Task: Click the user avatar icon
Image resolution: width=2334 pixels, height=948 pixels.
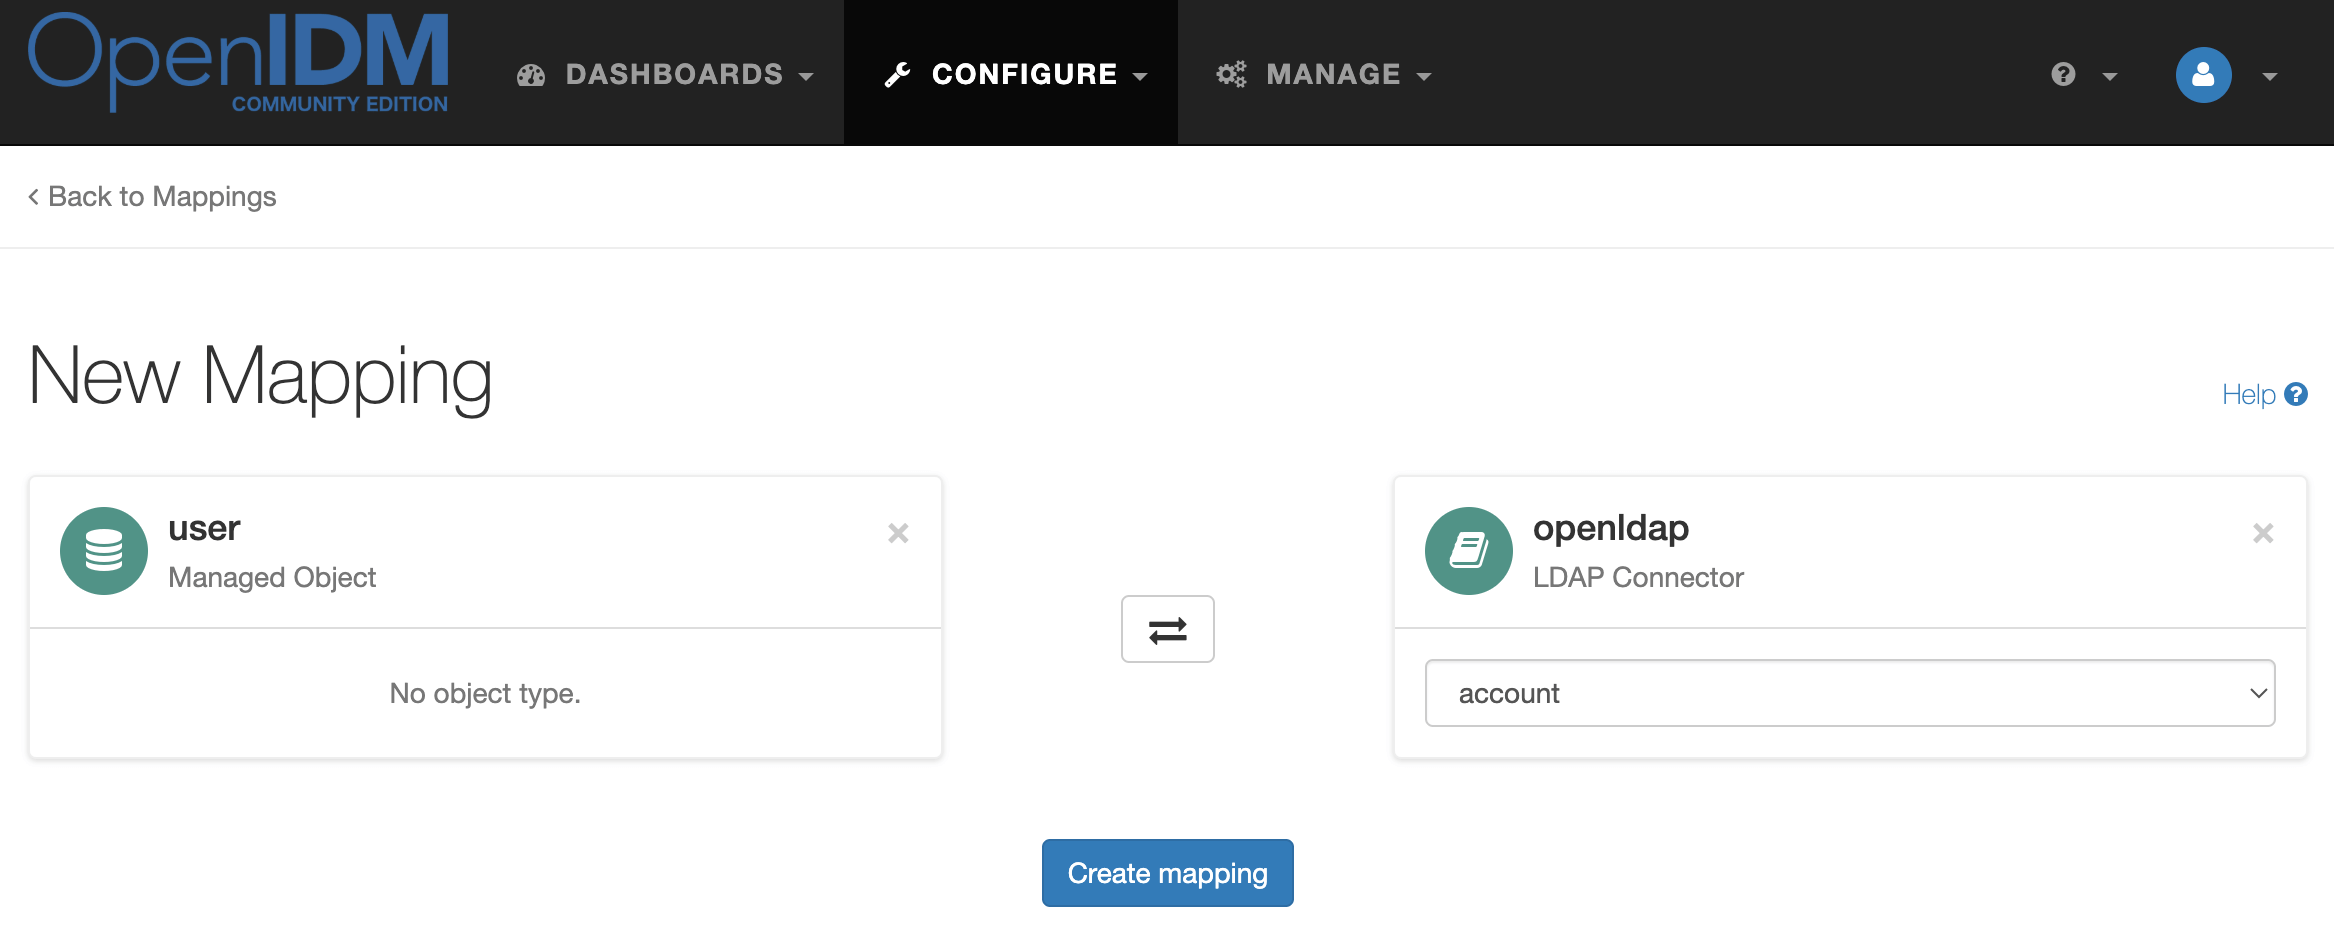Action: click(2203, 75)
